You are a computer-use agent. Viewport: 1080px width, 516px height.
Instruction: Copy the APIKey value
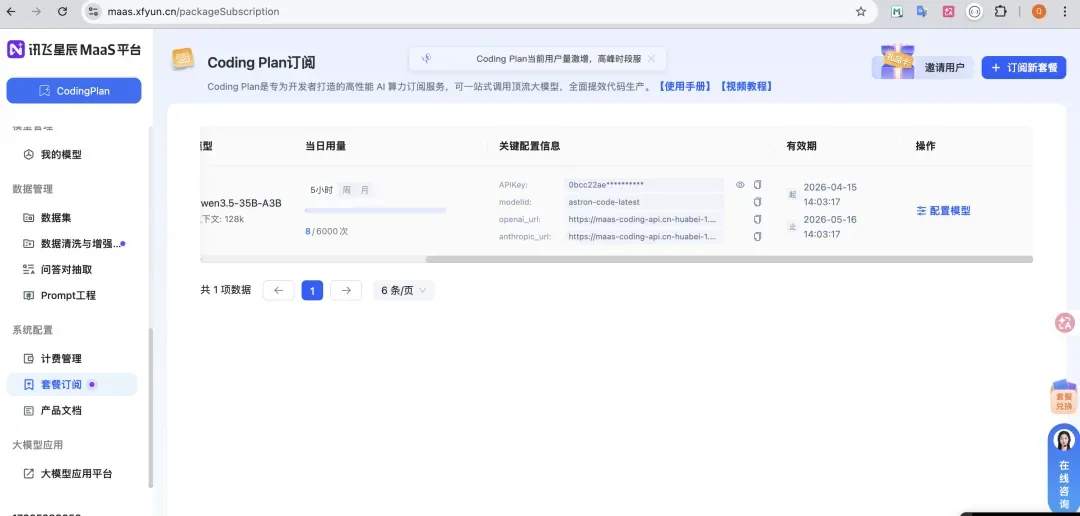(x=757, y=185)
